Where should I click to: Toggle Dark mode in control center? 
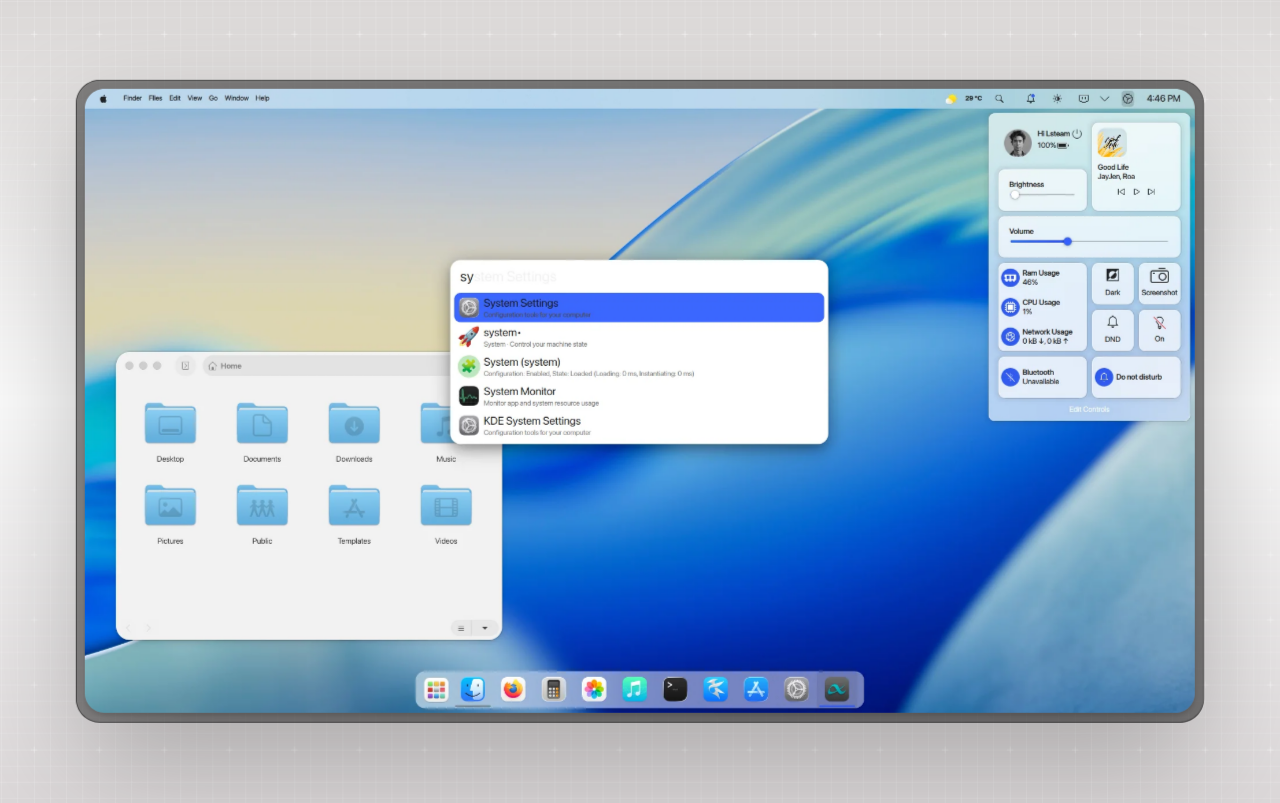pos(1112,283)
